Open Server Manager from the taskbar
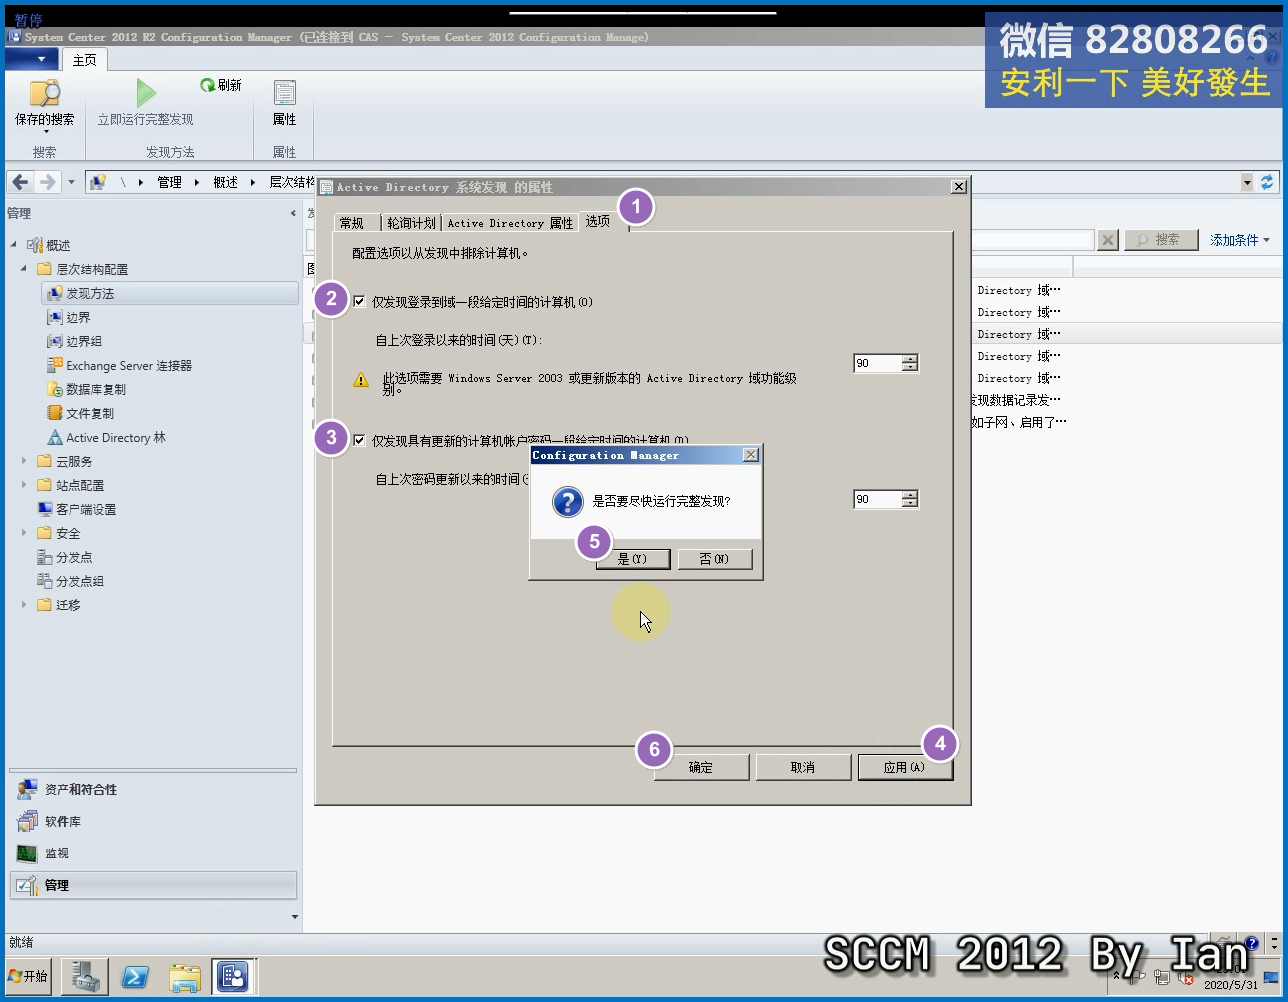Viewport: 1288px width, 1002px height. click(85, 976)
